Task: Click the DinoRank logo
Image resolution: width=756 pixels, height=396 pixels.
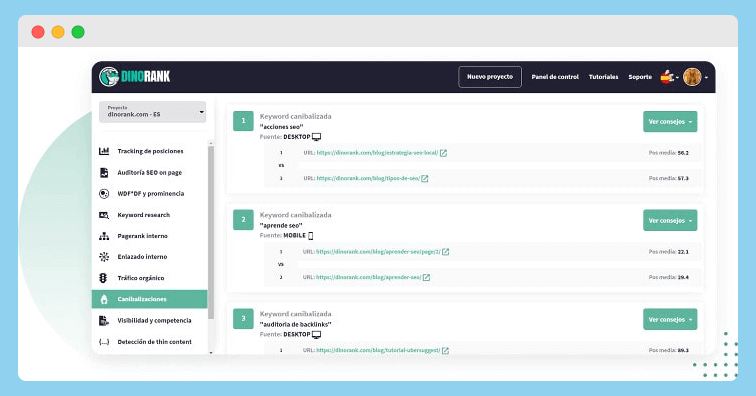Action: pyautogui.click(x=135, y=77)
